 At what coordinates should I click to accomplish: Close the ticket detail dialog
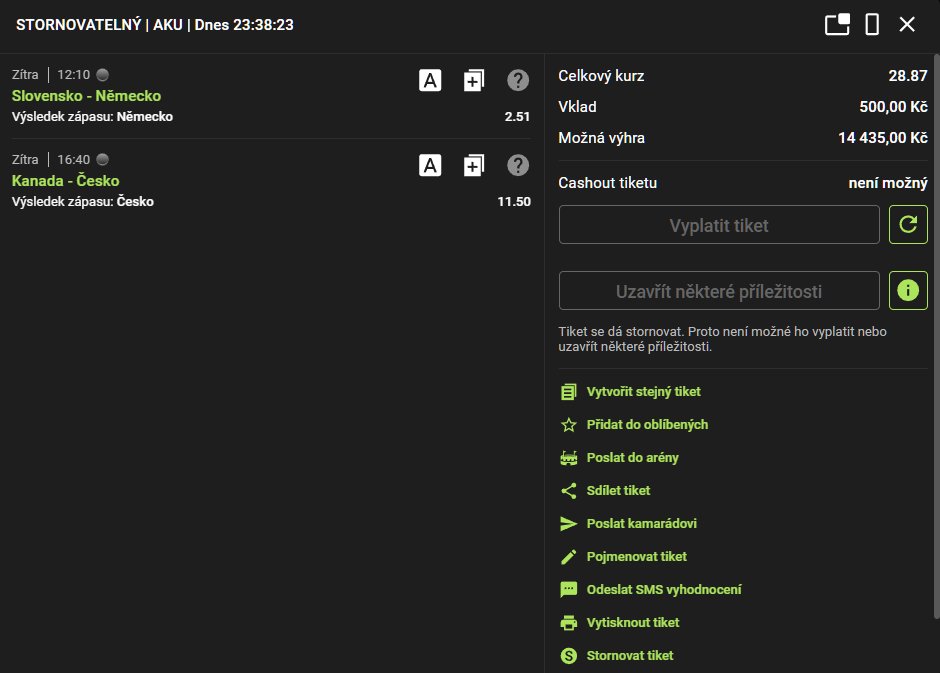pyautogui.click(x=907, y=25)
